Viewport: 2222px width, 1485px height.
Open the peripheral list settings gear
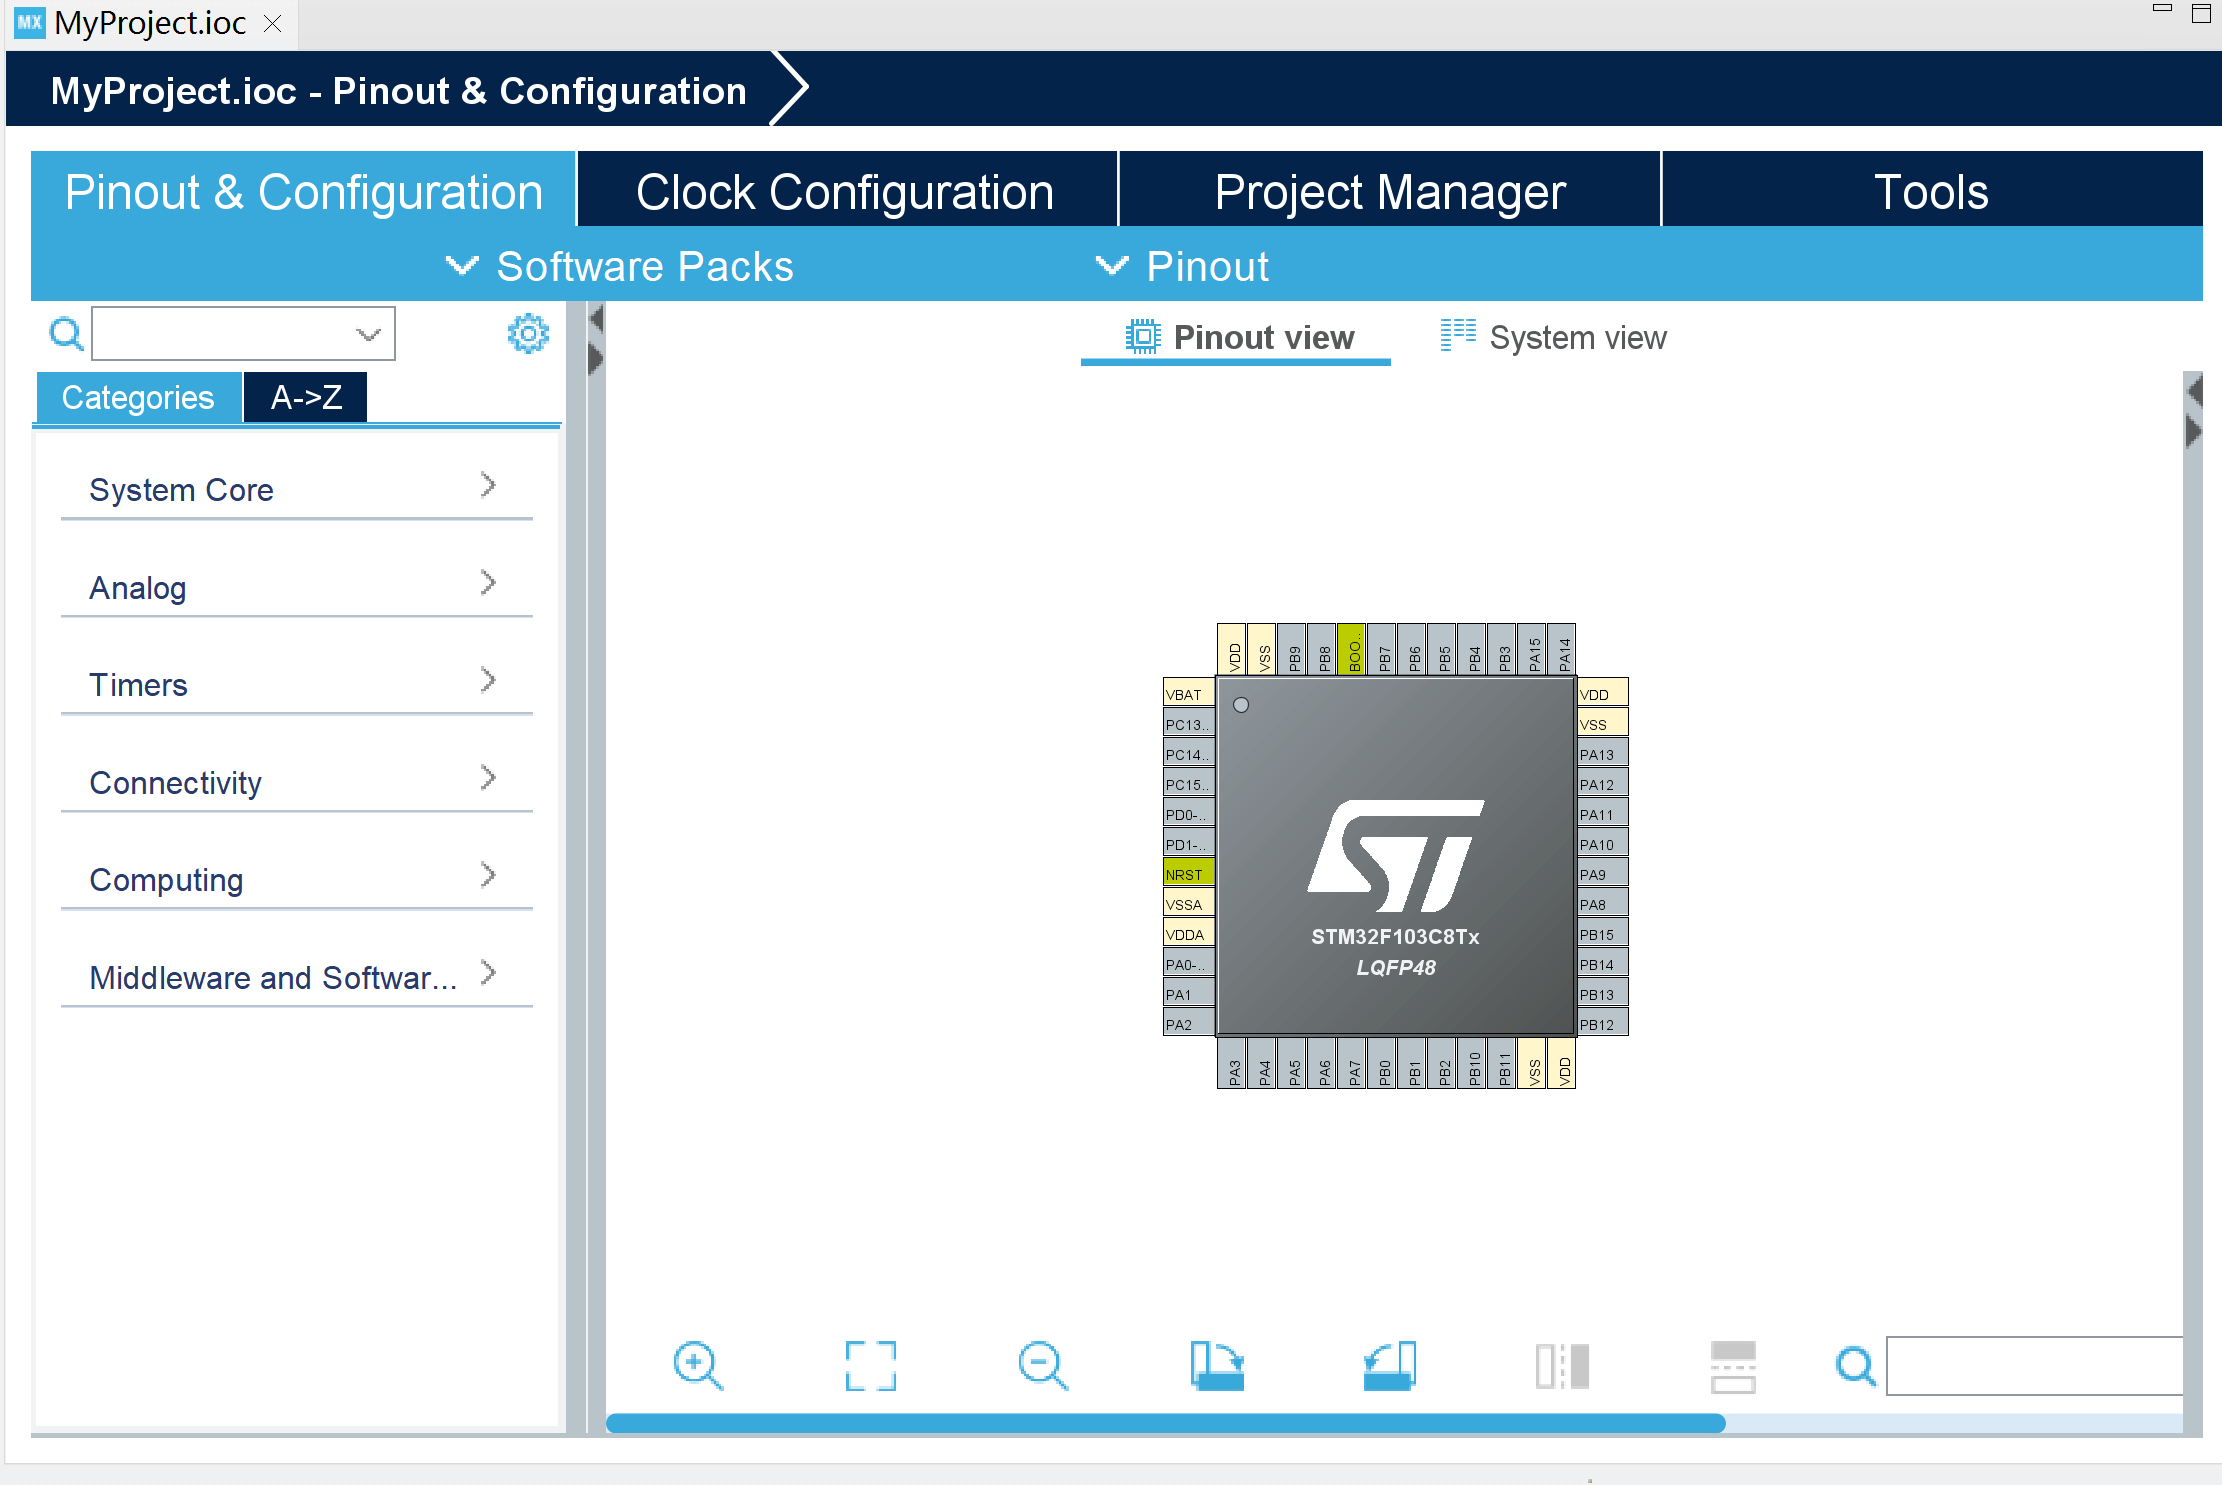(528, 334)
